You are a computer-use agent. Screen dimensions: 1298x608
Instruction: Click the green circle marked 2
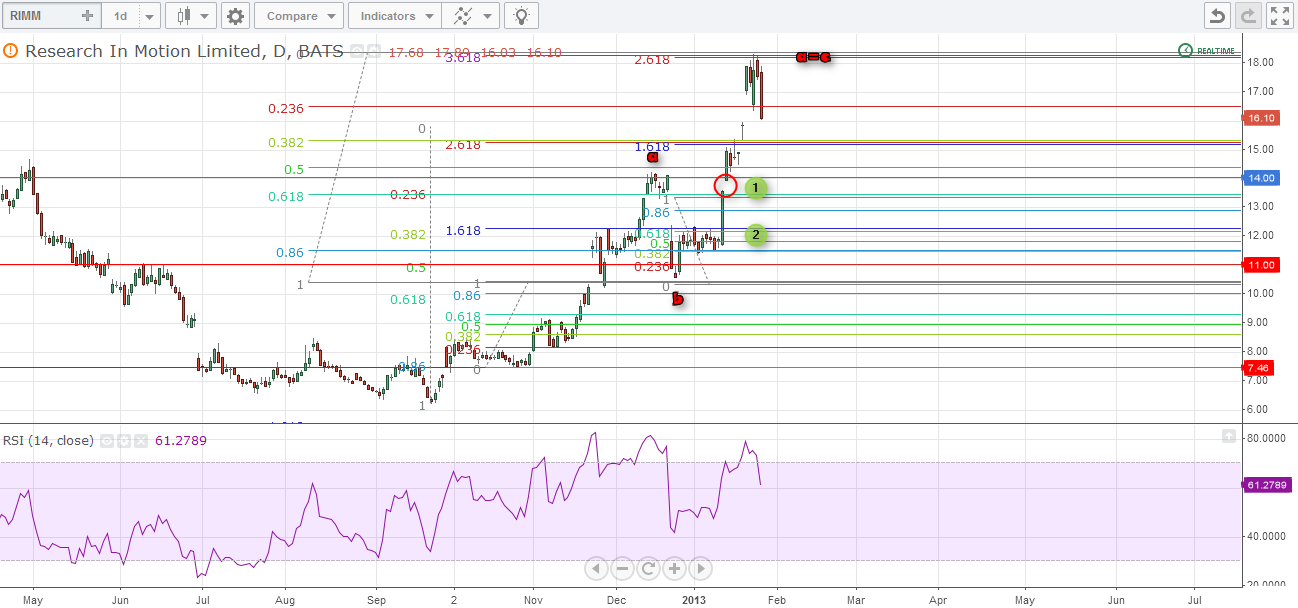click(756, 235)
